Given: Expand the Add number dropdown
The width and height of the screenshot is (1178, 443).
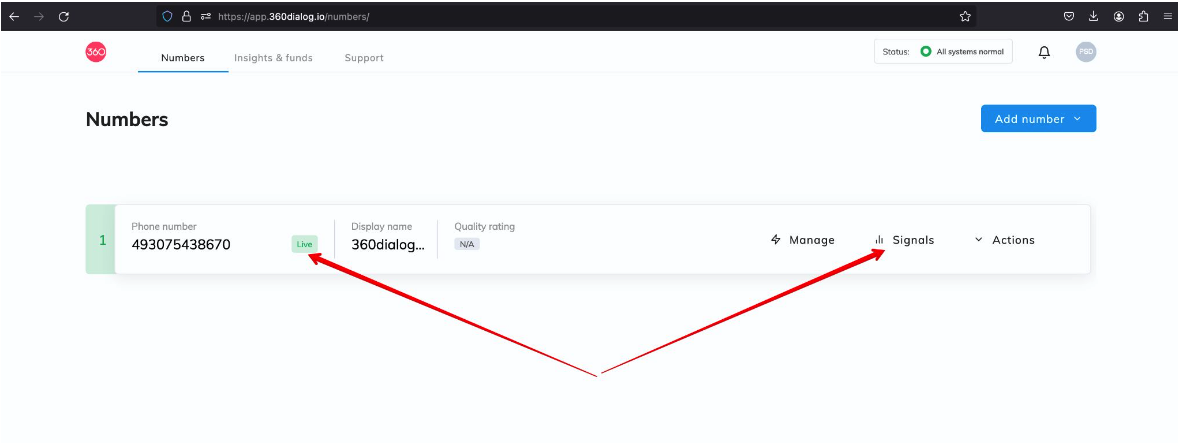Looking at the screenshot, I should [x=1038, y=119].
